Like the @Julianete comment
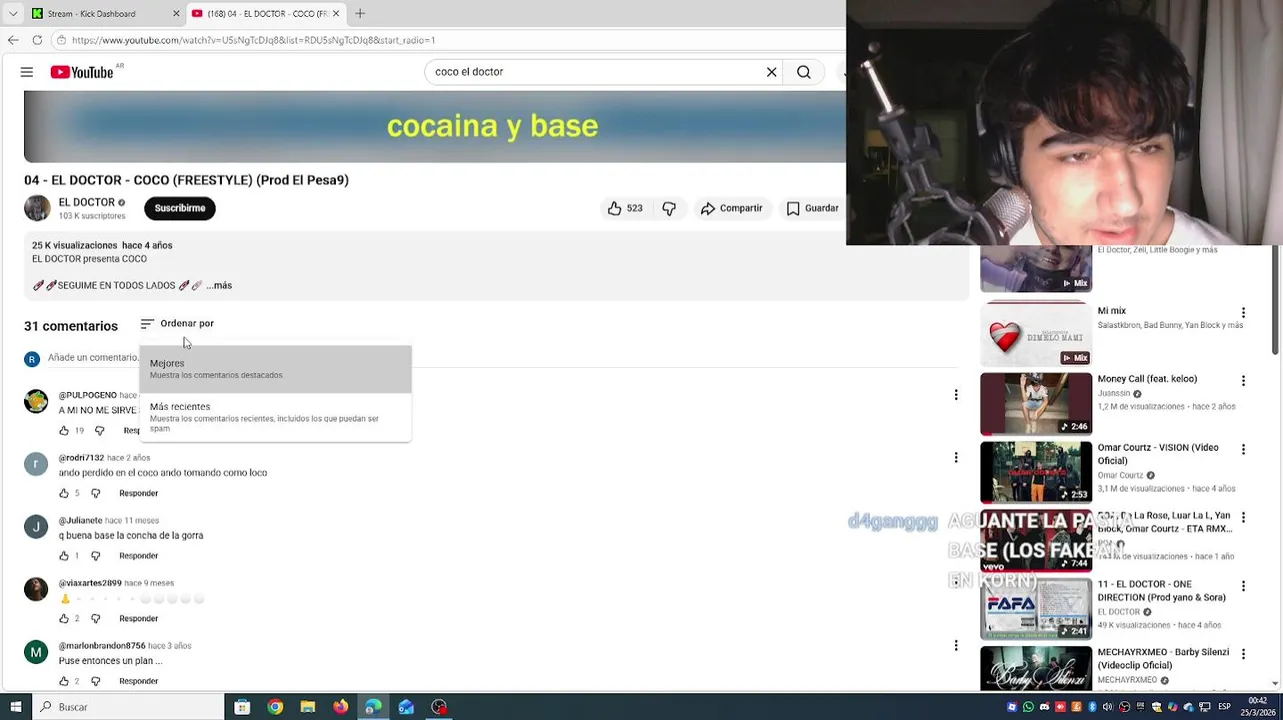The width and height of the screenshot is (1283, 720). 64,556
